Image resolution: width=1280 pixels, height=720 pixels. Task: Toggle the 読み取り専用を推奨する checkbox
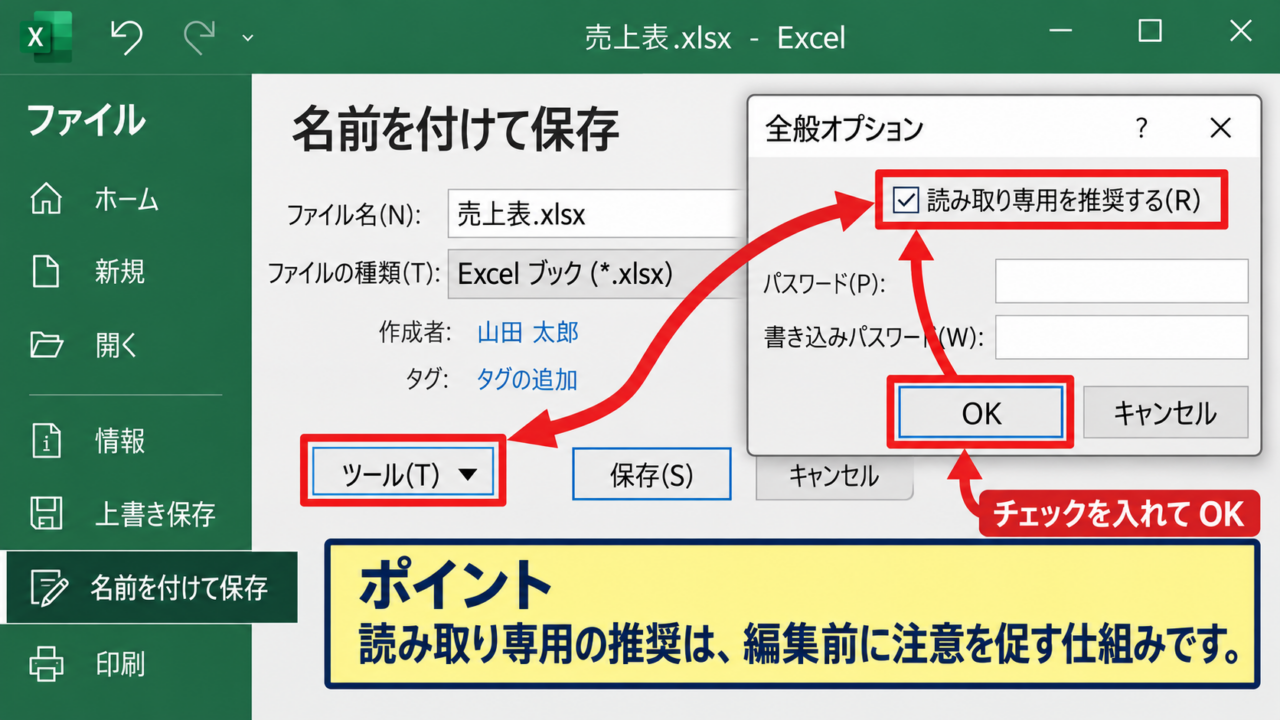pyautogui.click(x=906, y=201)
